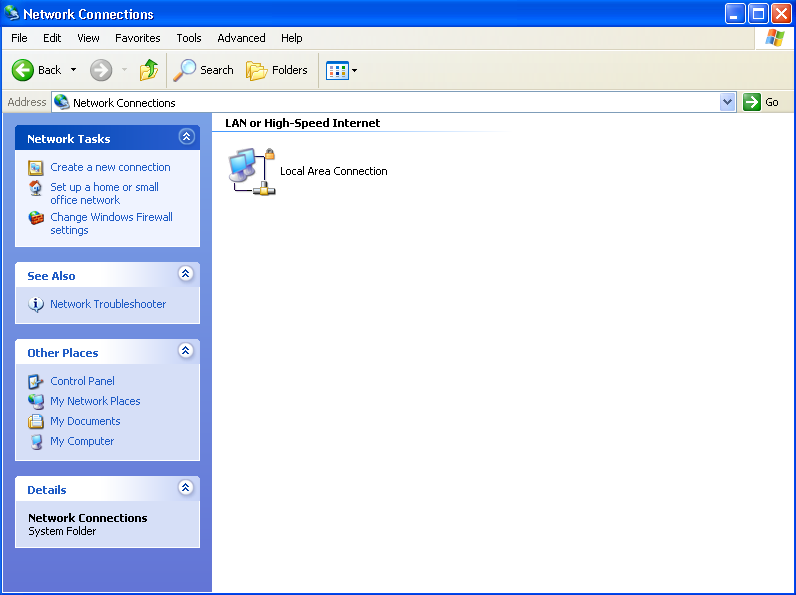The image size is (796, 595).
Task: Open the Favorites menu
Action: pos(138,38)
